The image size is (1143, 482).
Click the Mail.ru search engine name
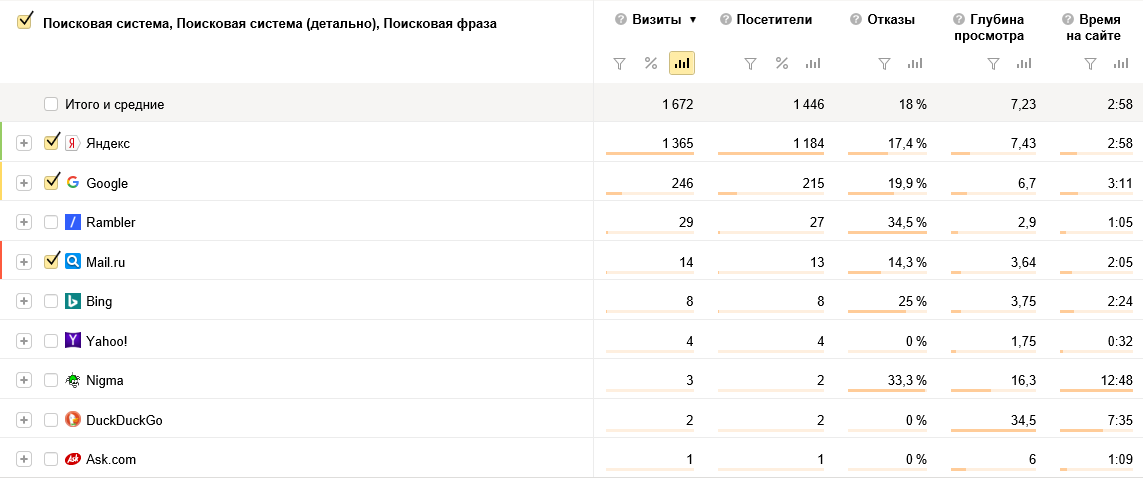coord(106,262)
